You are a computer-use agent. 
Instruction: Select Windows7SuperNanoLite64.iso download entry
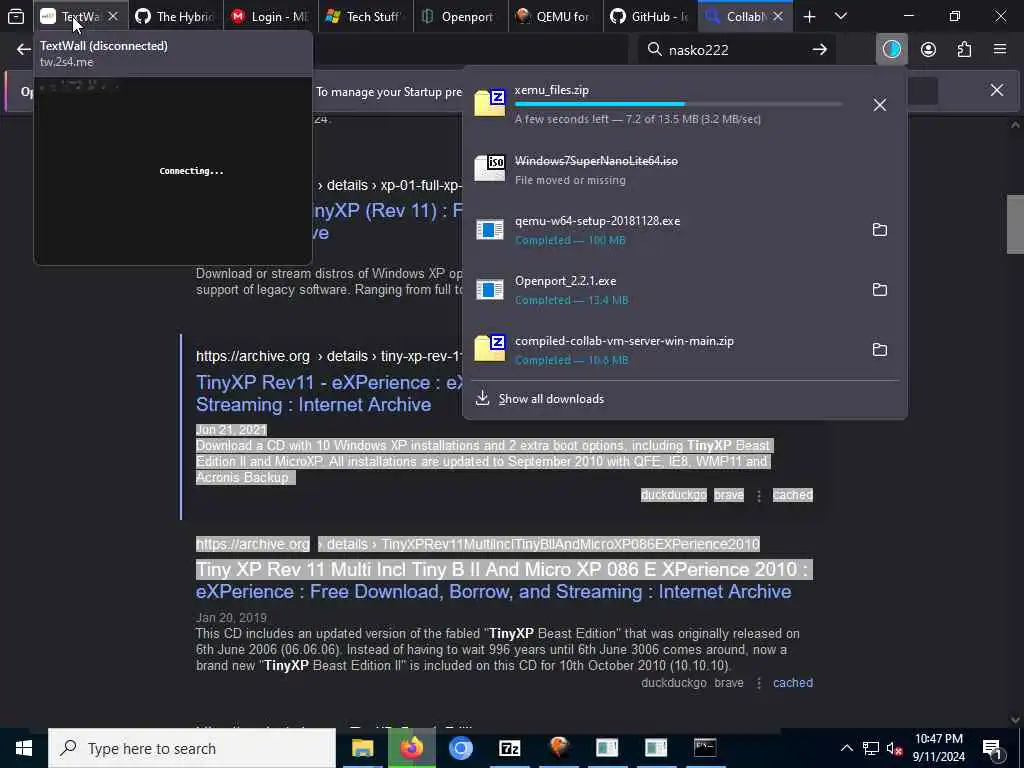(x=684, y=169)
